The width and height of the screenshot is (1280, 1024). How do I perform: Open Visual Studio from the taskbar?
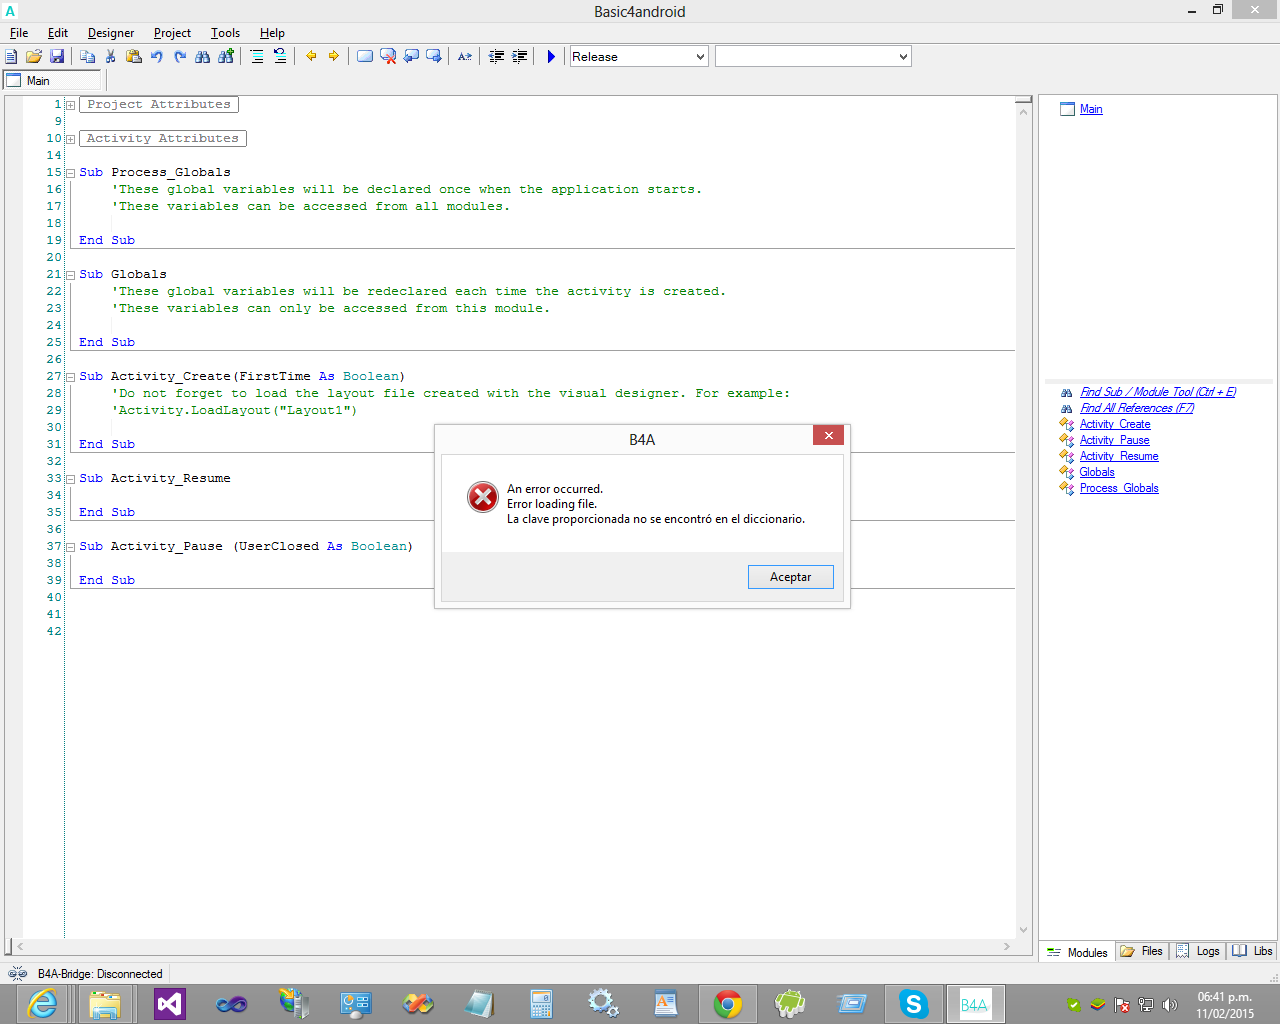click(170, 1004)
